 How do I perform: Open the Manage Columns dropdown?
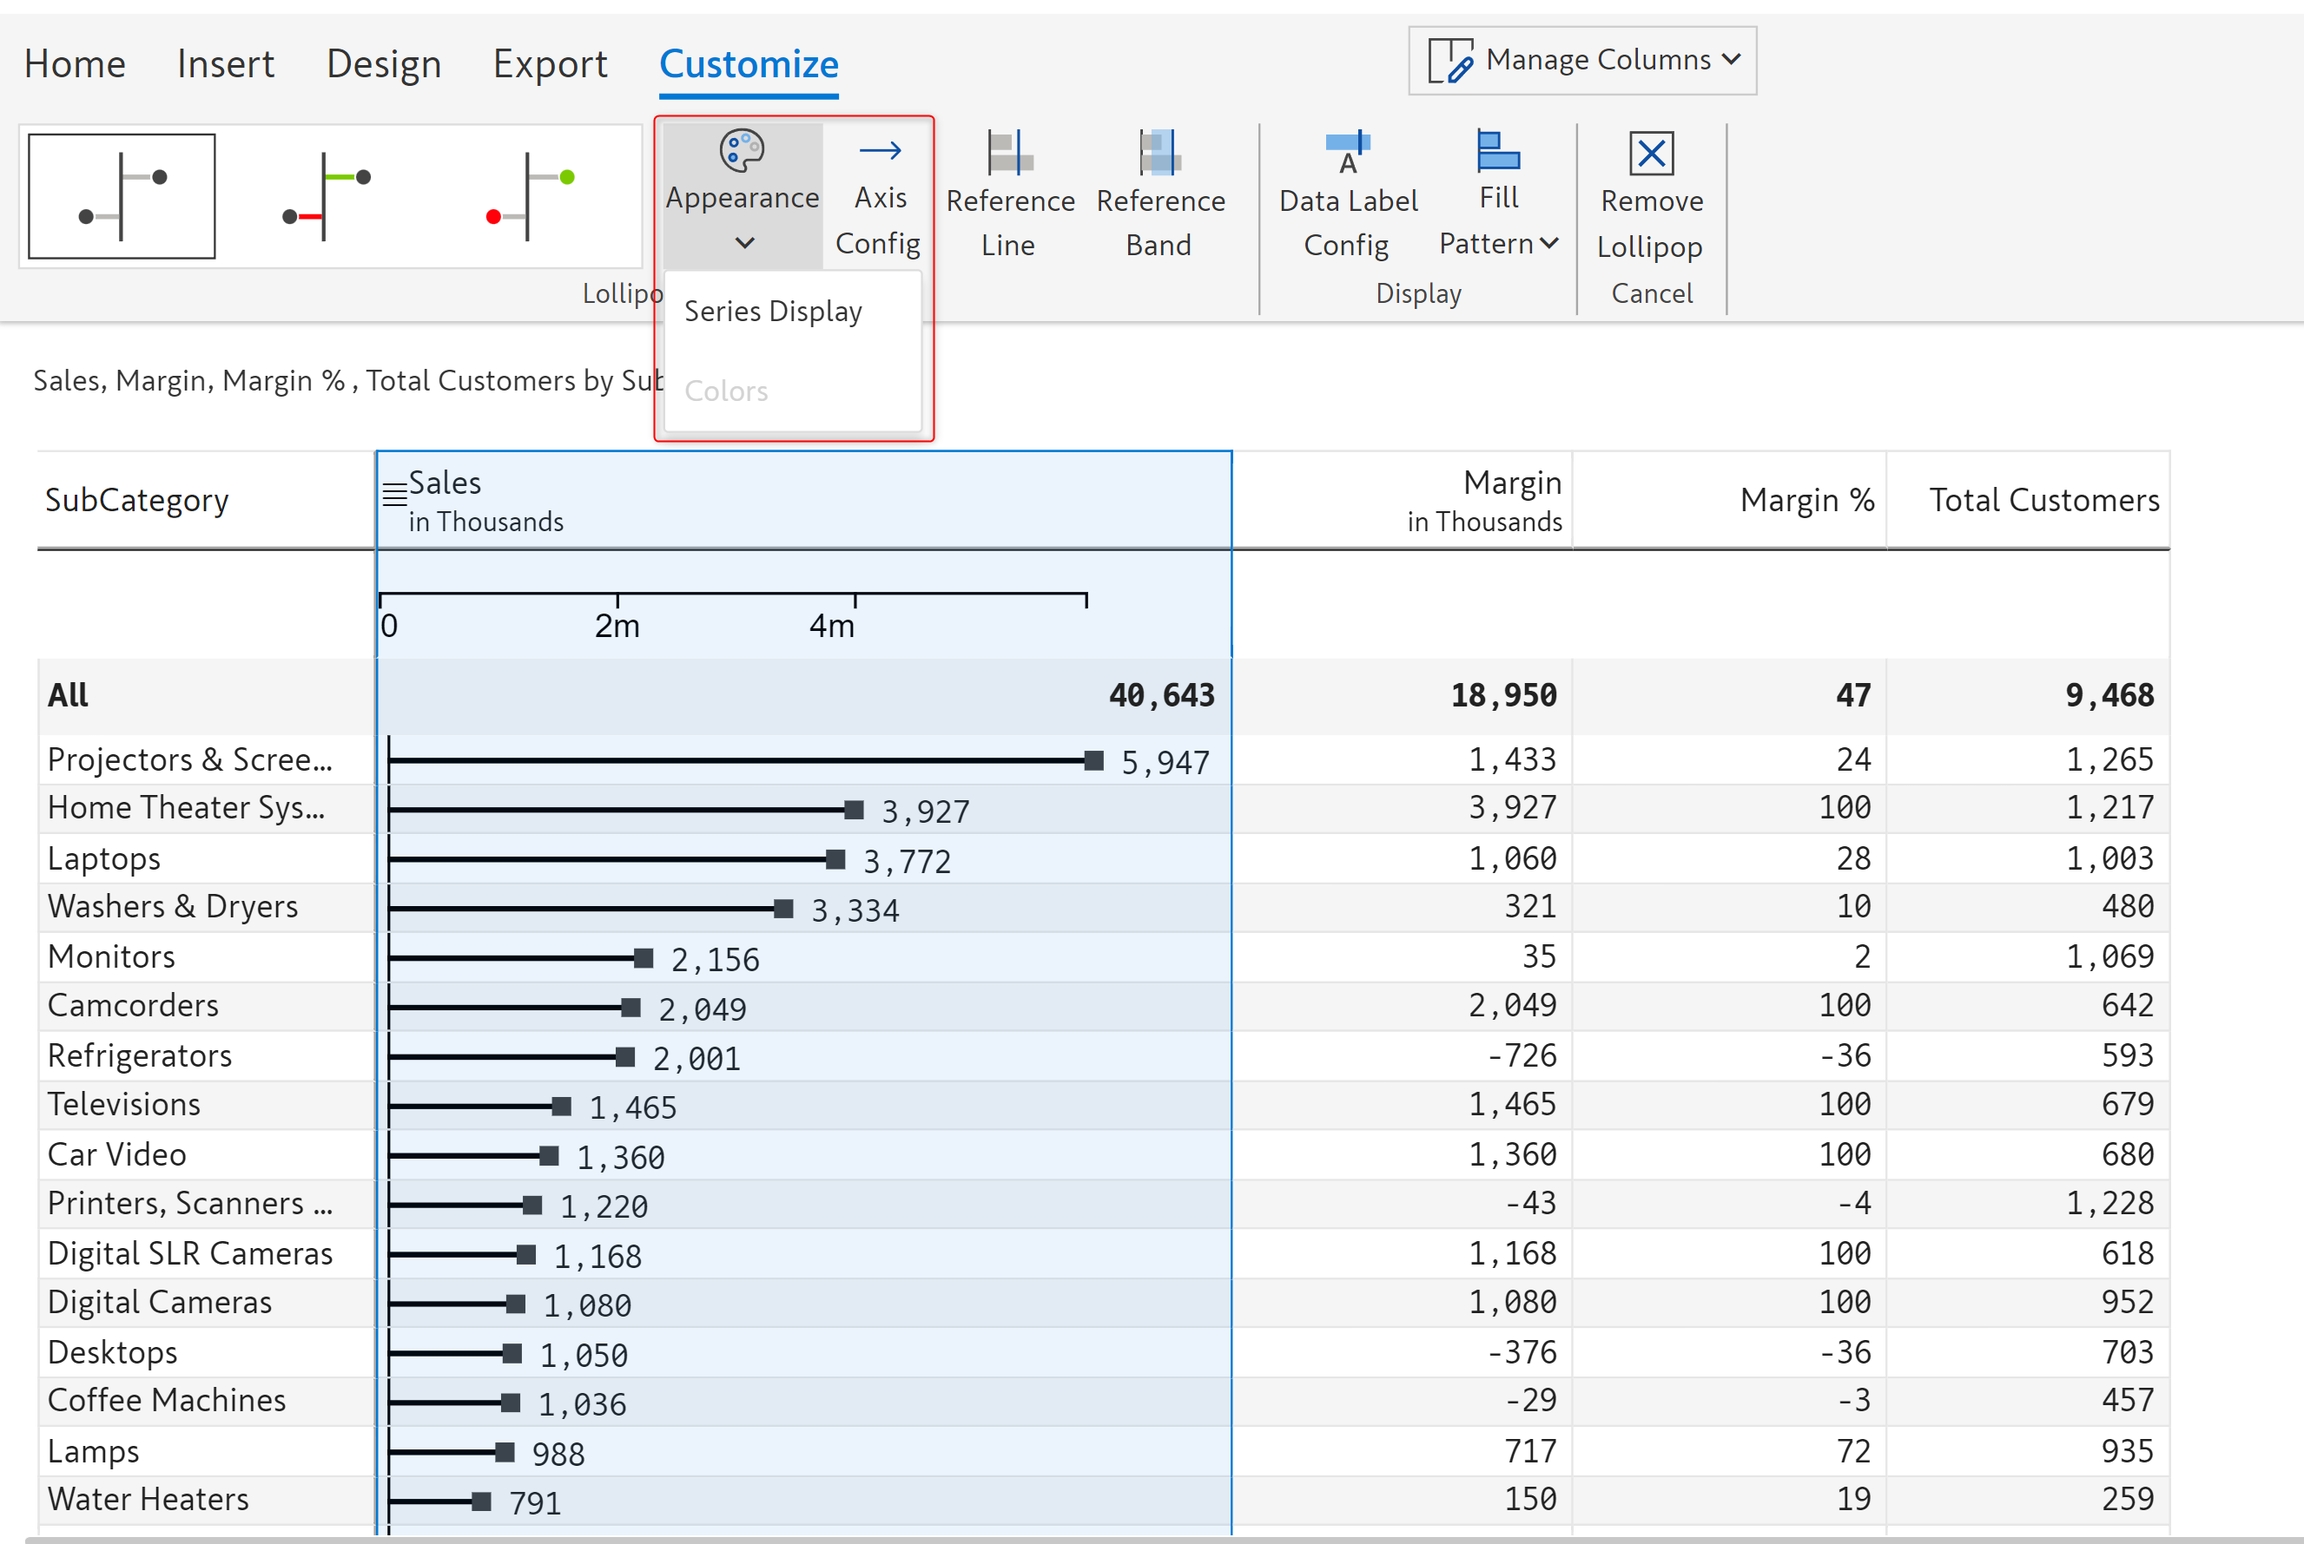pyautogui.click(x=1582, y=61)
